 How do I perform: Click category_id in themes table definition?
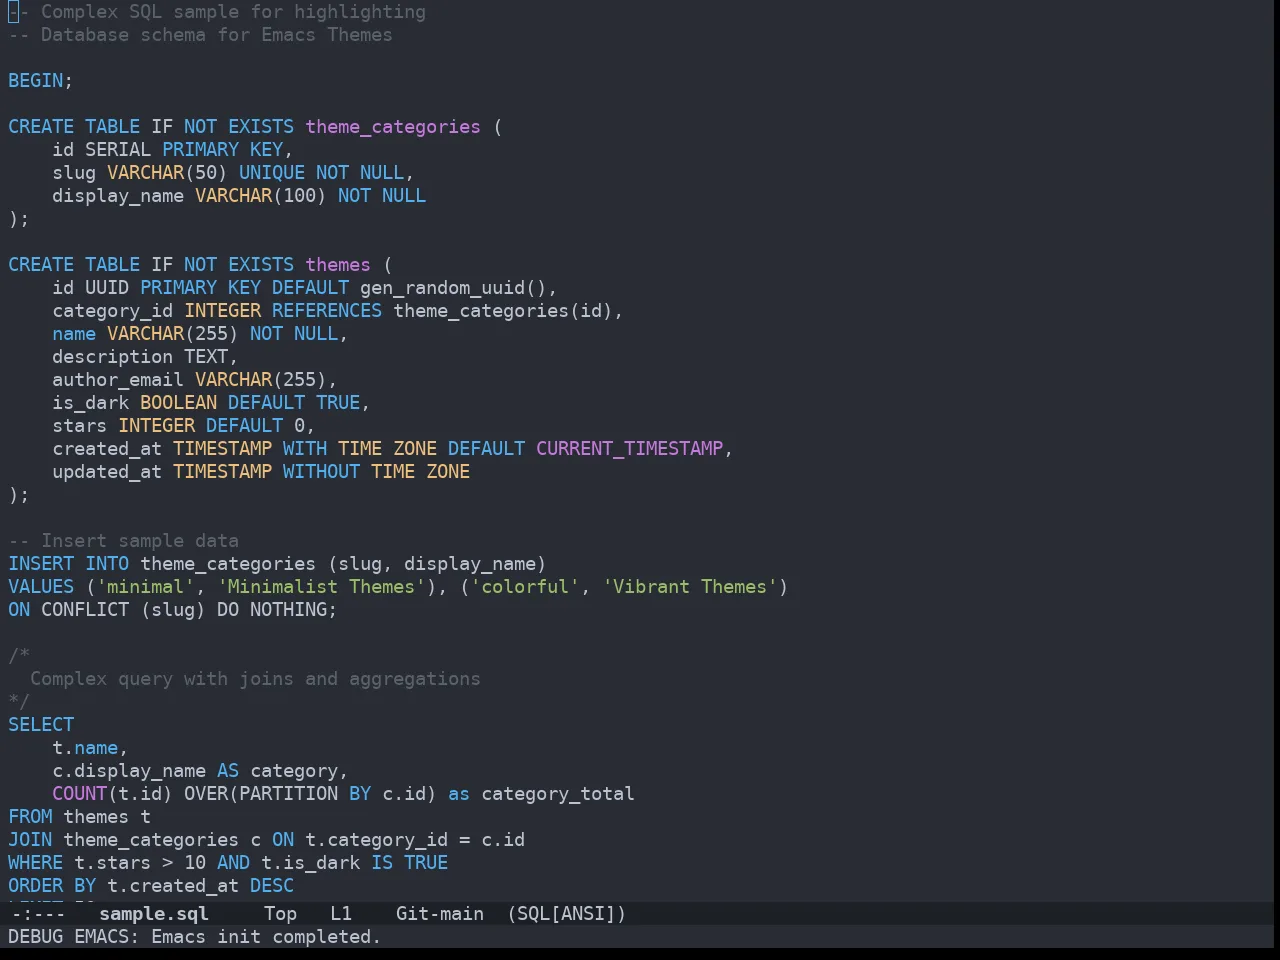tap(113, 311)
